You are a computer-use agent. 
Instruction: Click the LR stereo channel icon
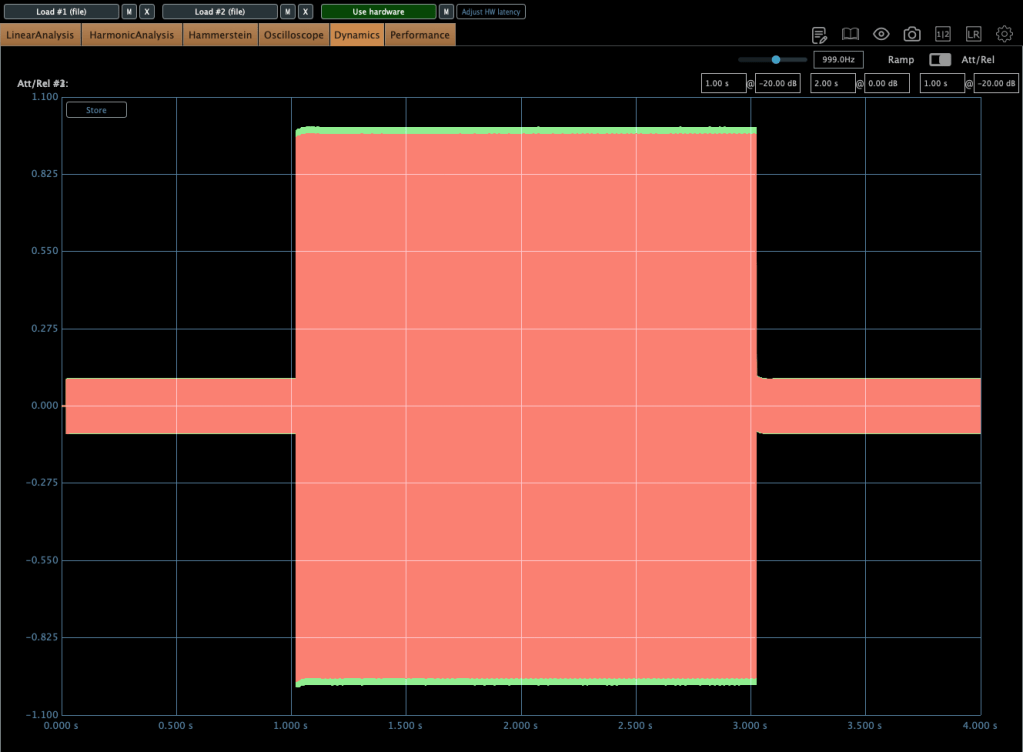point(973,35)
